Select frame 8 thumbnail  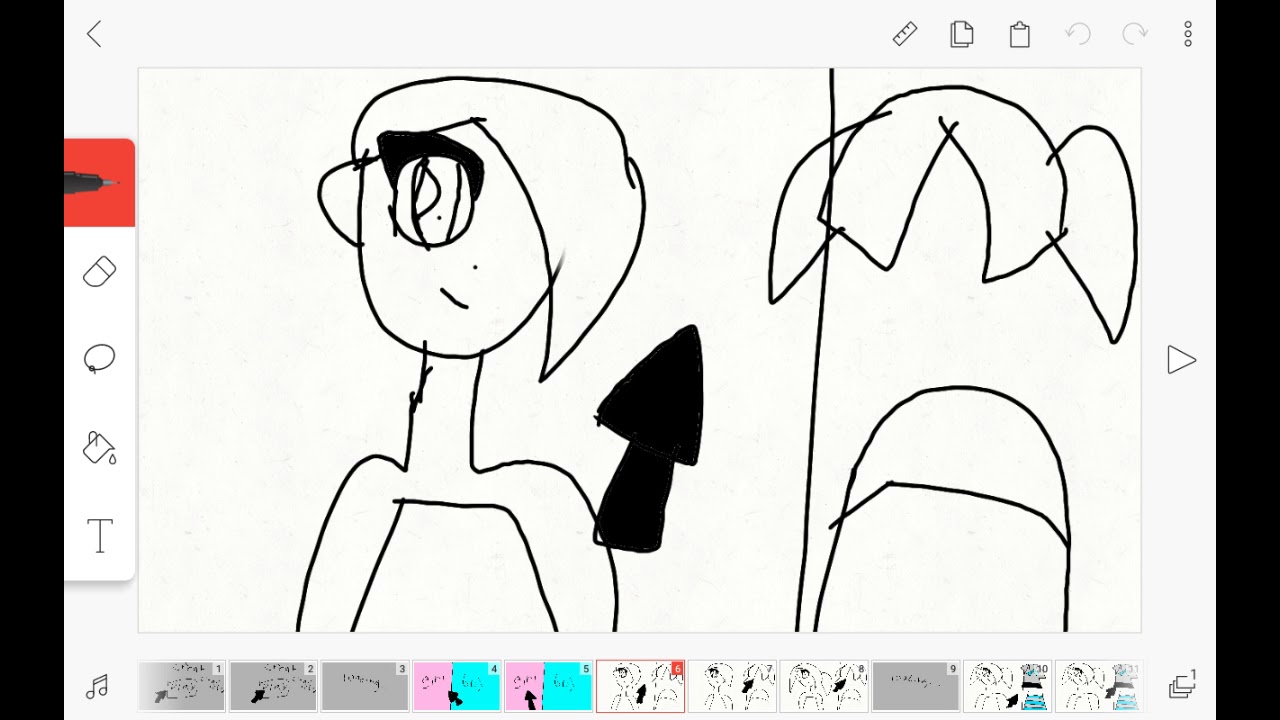pos(825,686)
